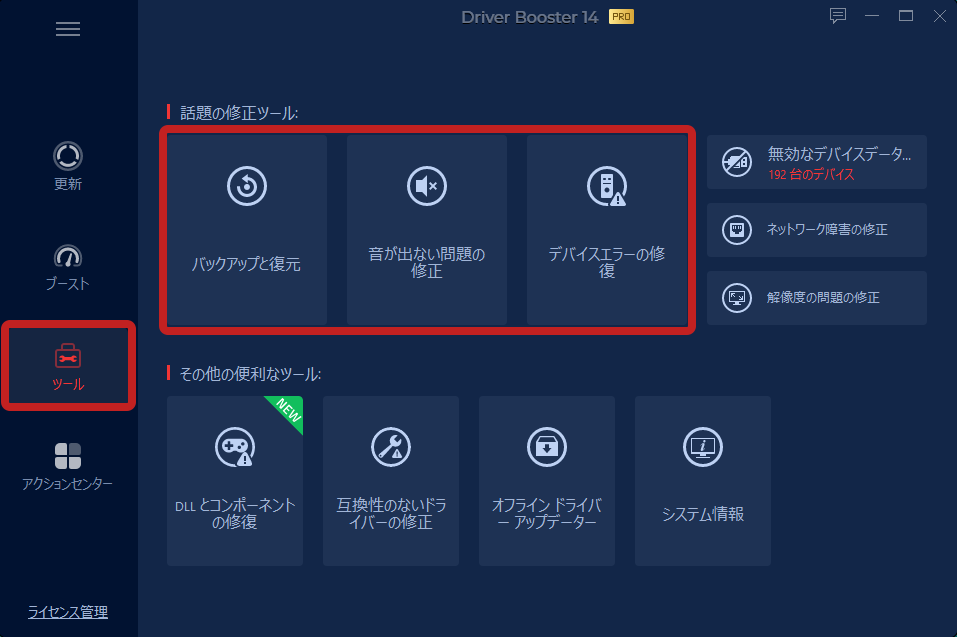
Task: Open DLL とコンポーネントの修復 tile label
Action: [235, 514]
